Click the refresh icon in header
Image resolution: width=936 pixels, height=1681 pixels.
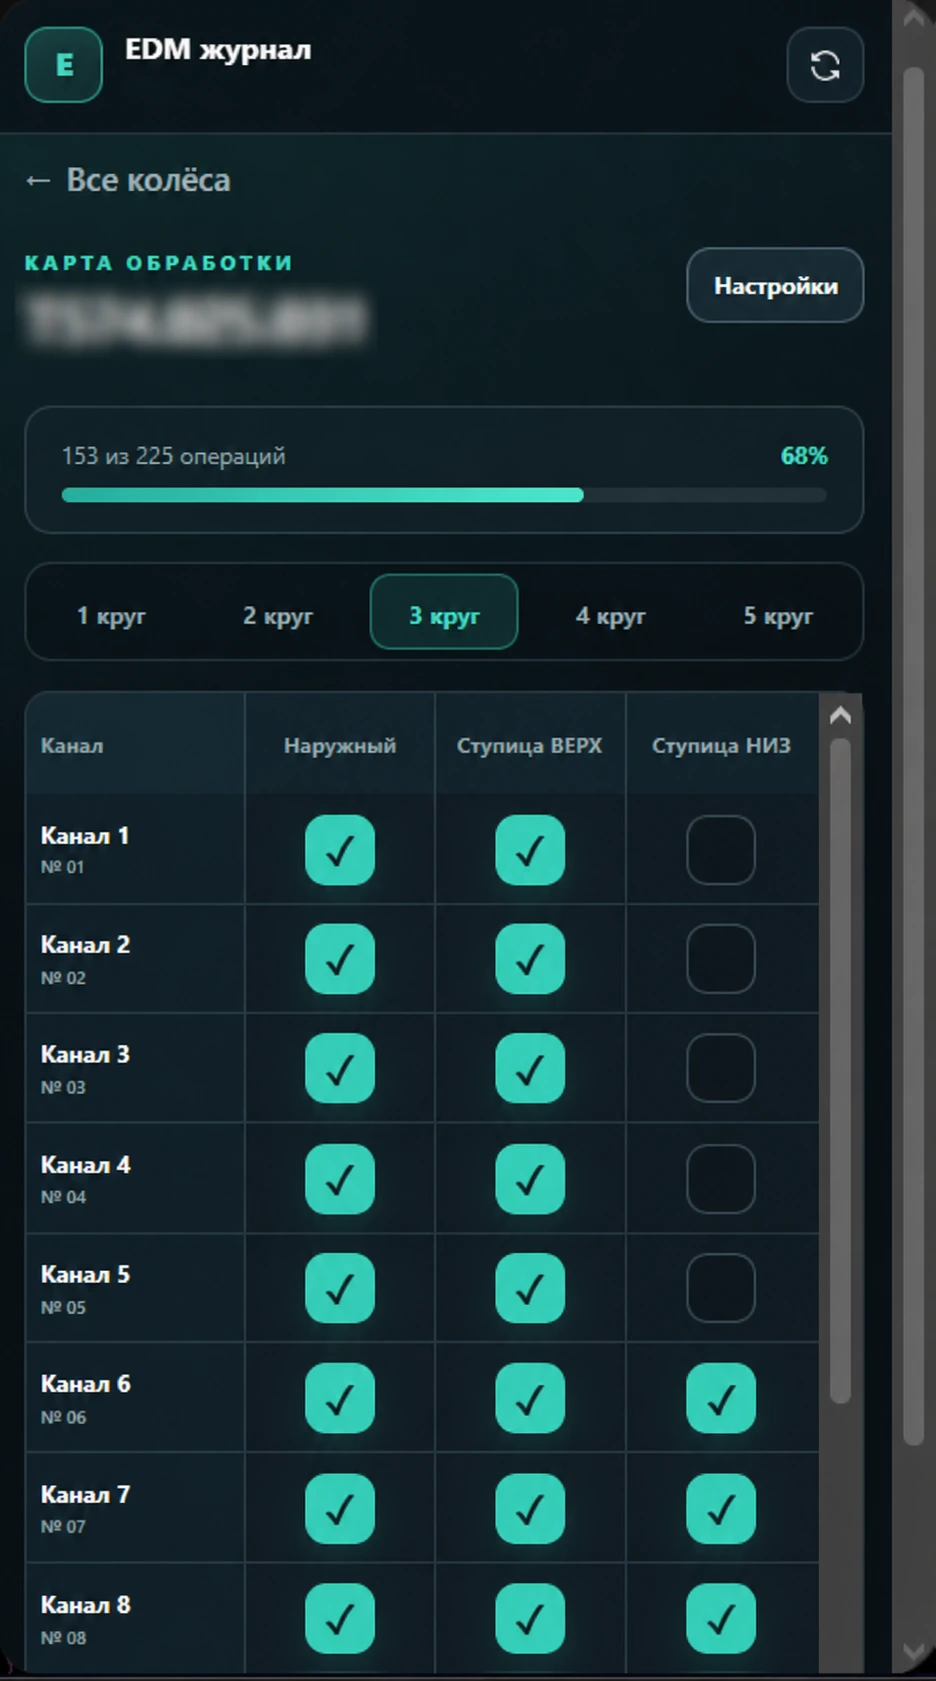(x=825, y=66)
